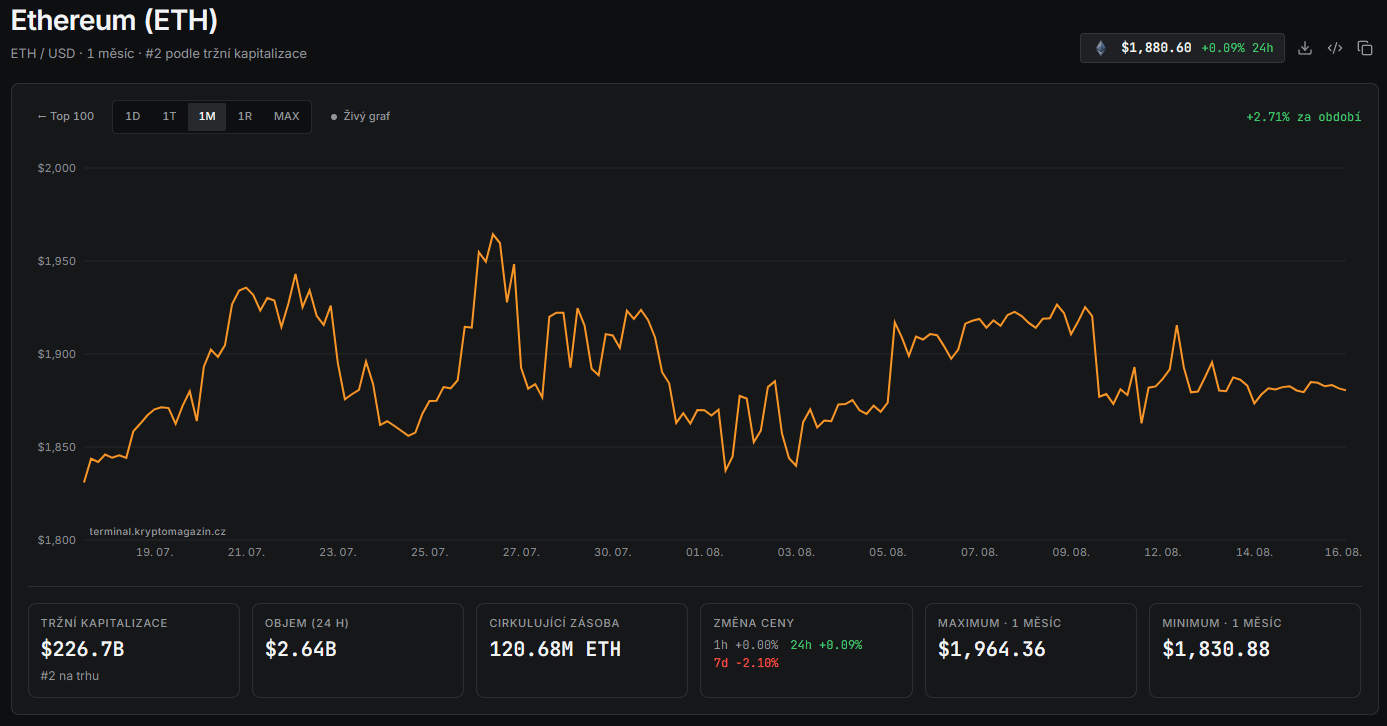Screen dimensions: 1387x726
Task: Click the 05. 08. date label
Action: coord(888,552)
